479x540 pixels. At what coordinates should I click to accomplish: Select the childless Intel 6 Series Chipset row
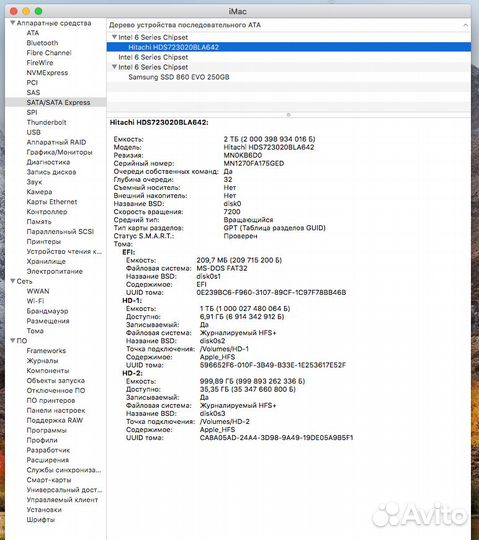[289, 57]
